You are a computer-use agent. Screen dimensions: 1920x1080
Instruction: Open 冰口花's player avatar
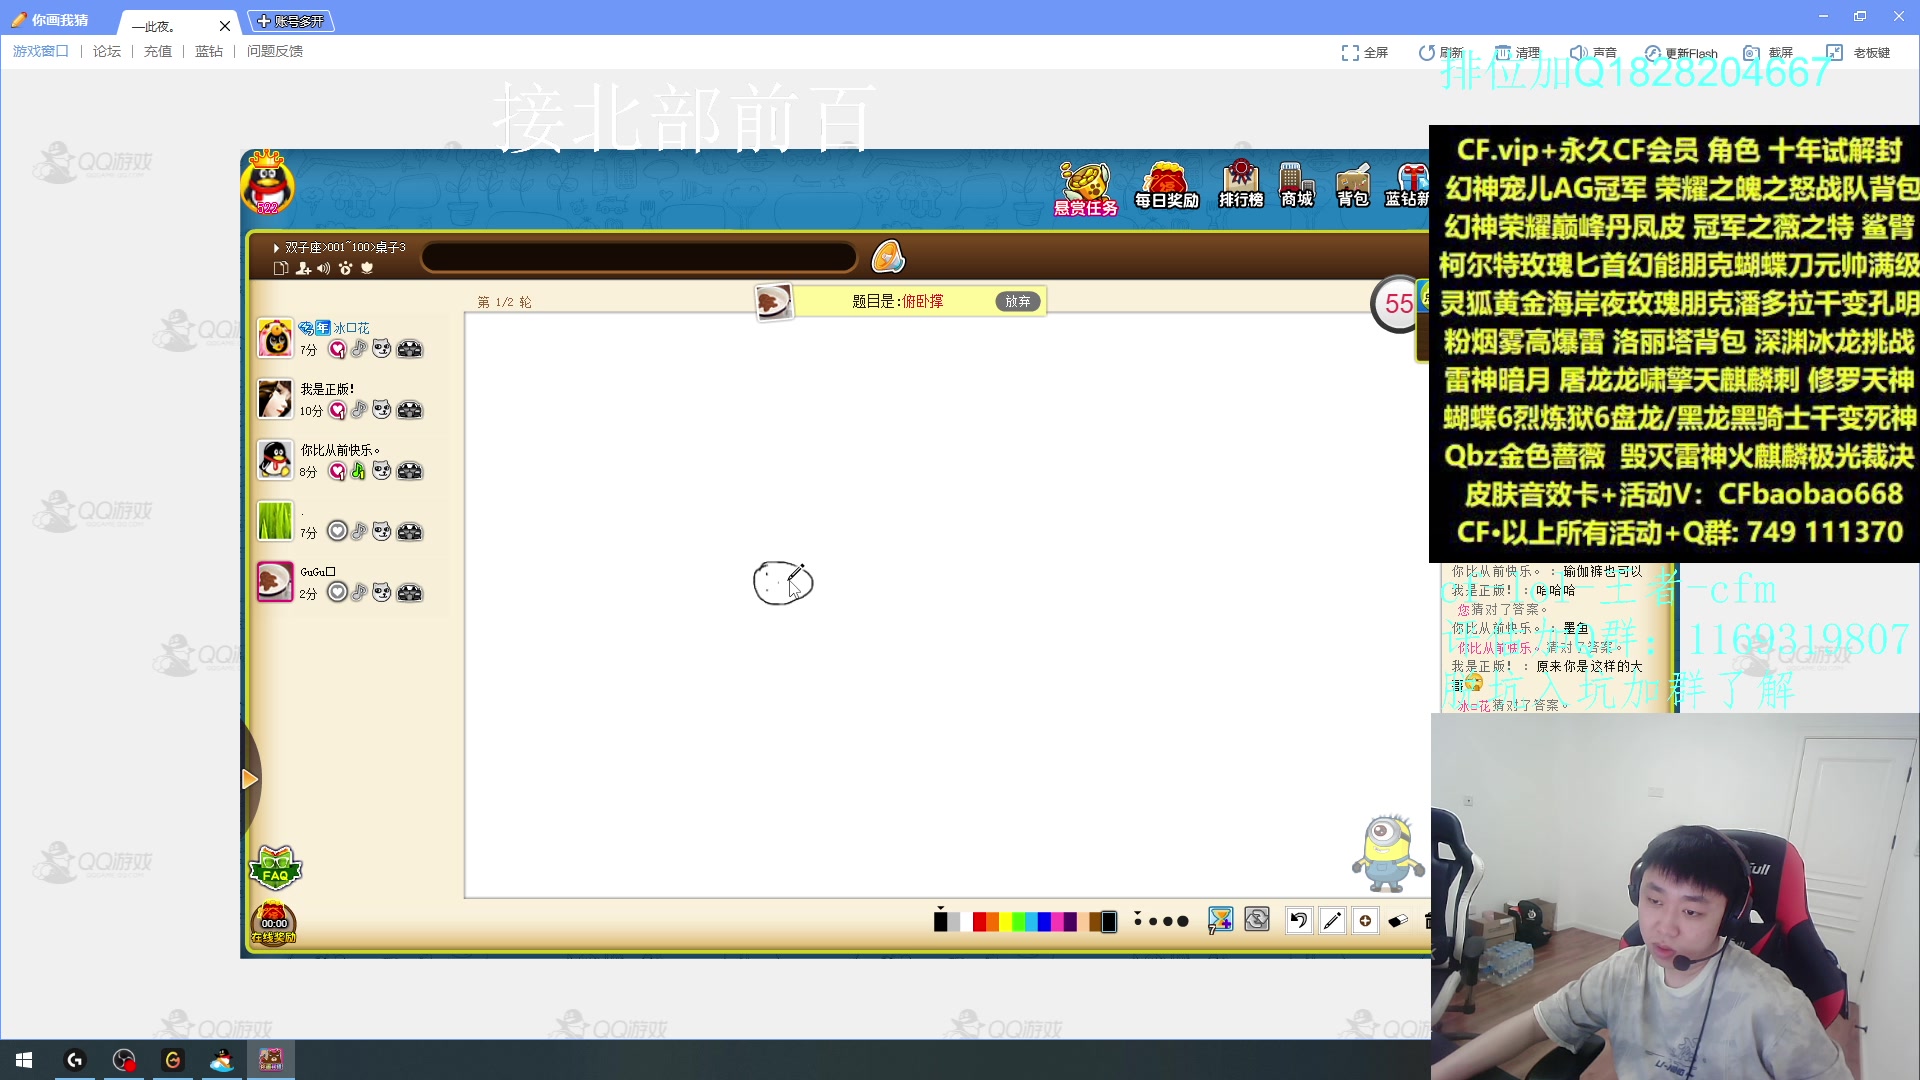(x=275, y=339)
